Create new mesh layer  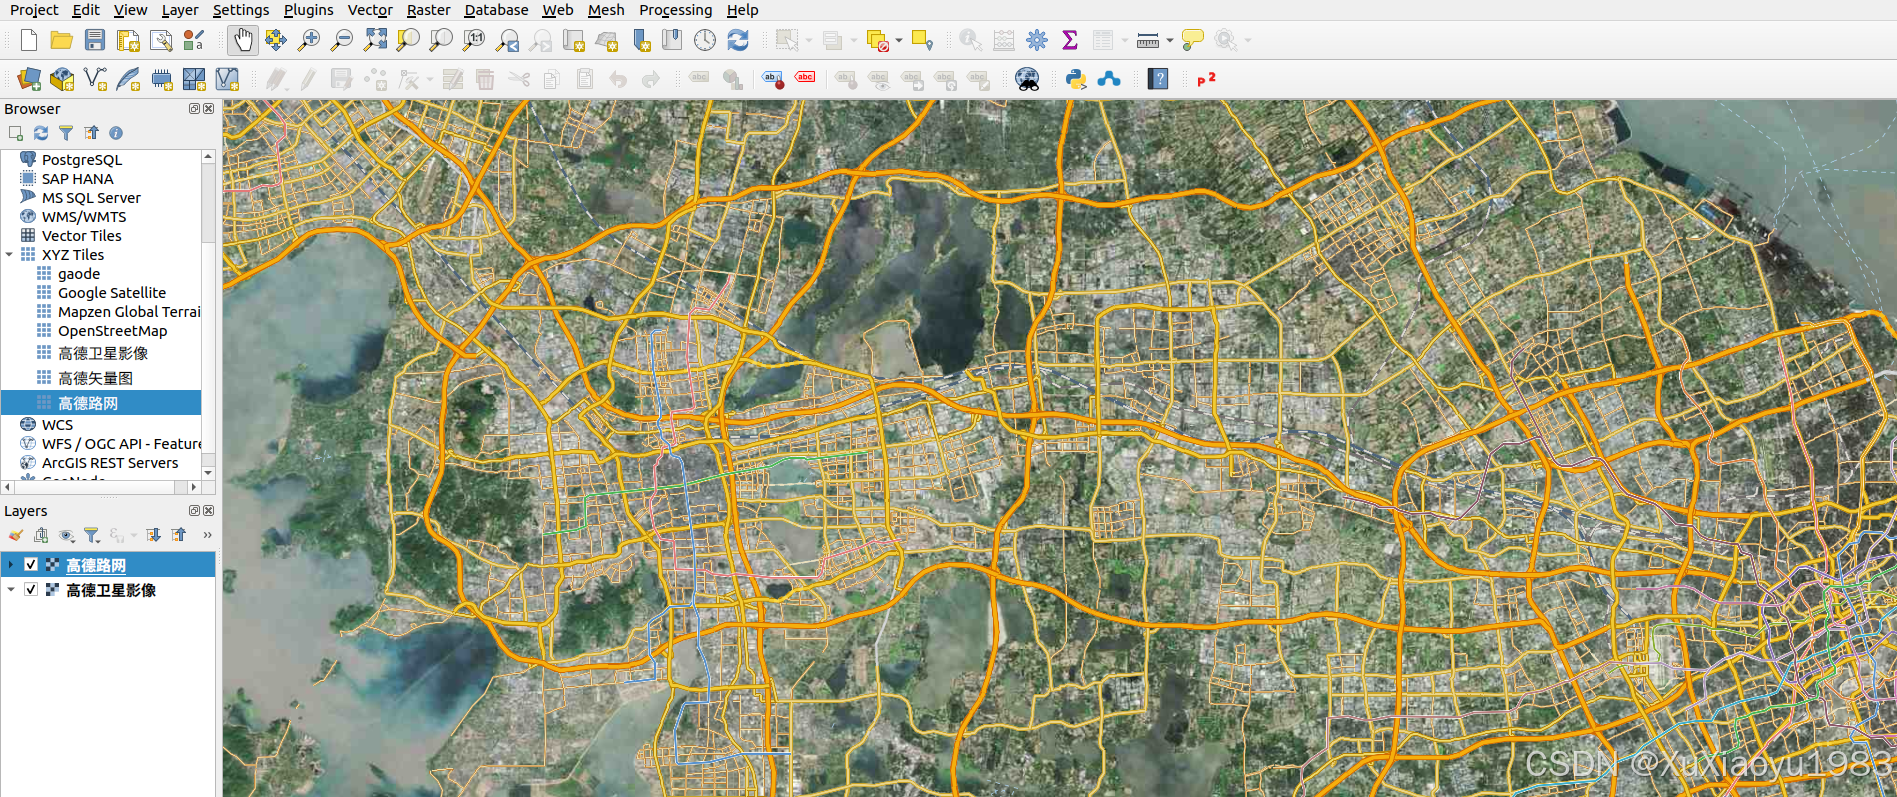click(194, 79)
